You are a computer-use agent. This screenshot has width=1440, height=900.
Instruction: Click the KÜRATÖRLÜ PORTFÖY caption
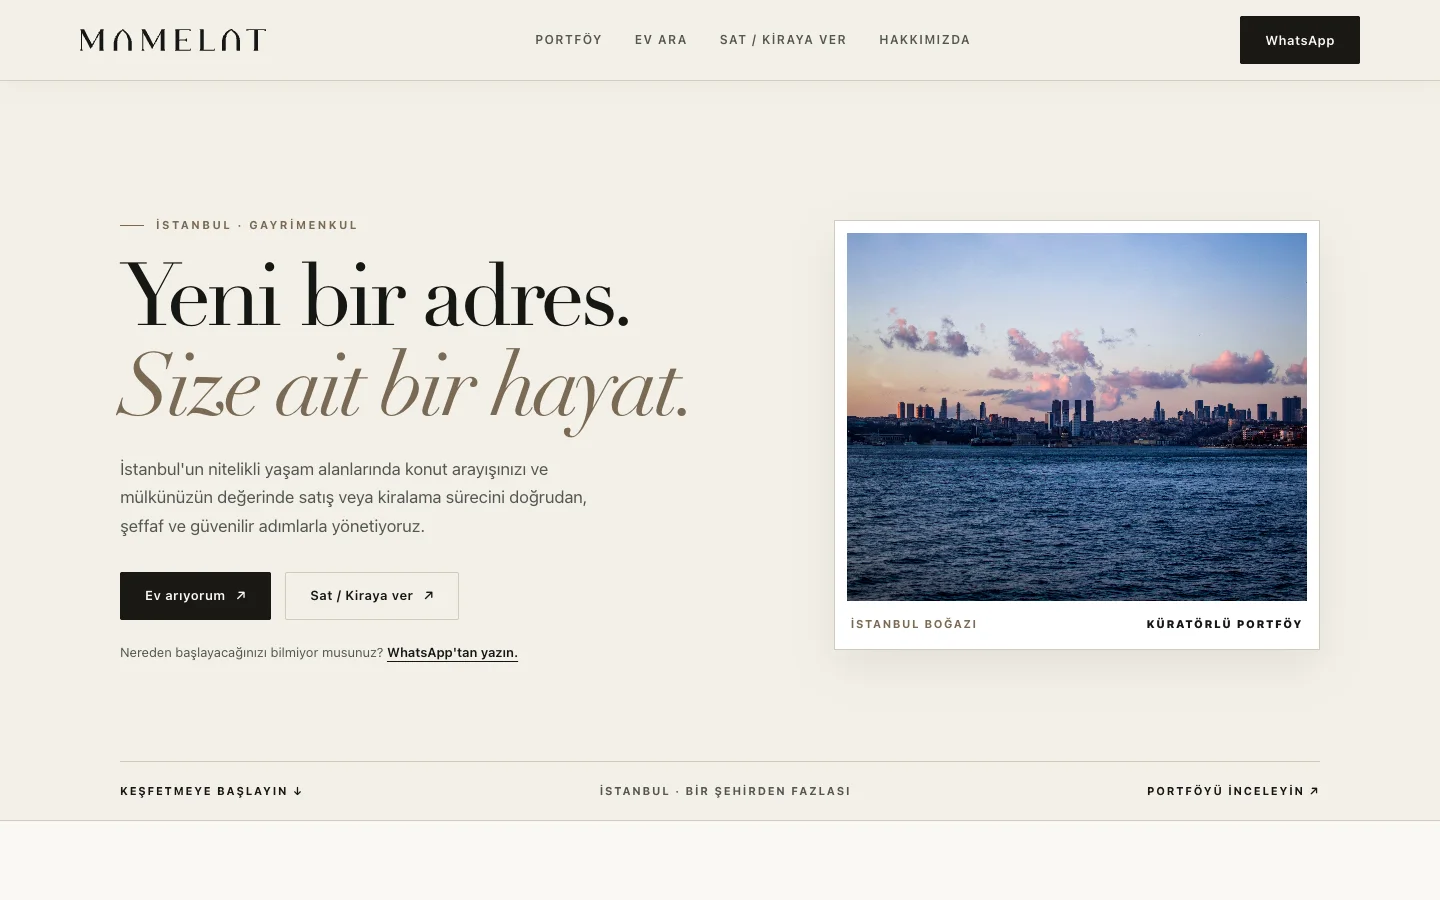tap(1224, 624)
